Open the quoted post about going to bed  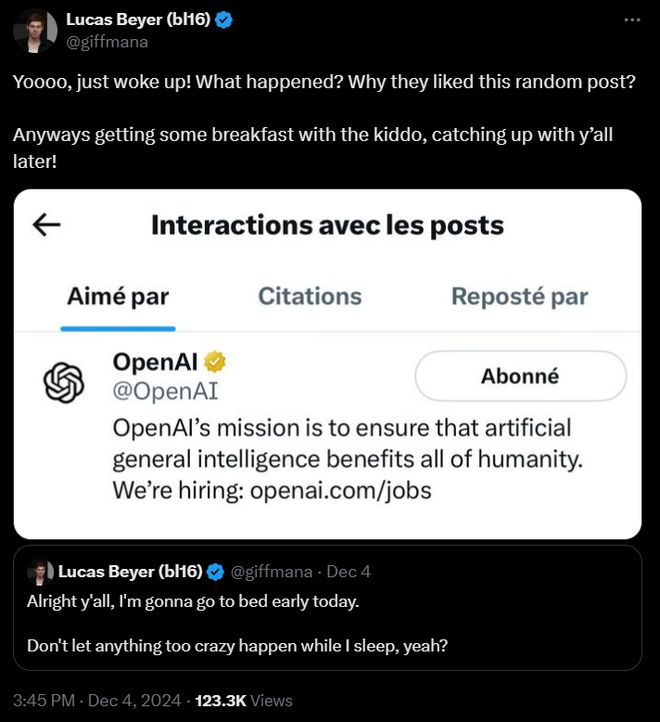tap(327, 624)
